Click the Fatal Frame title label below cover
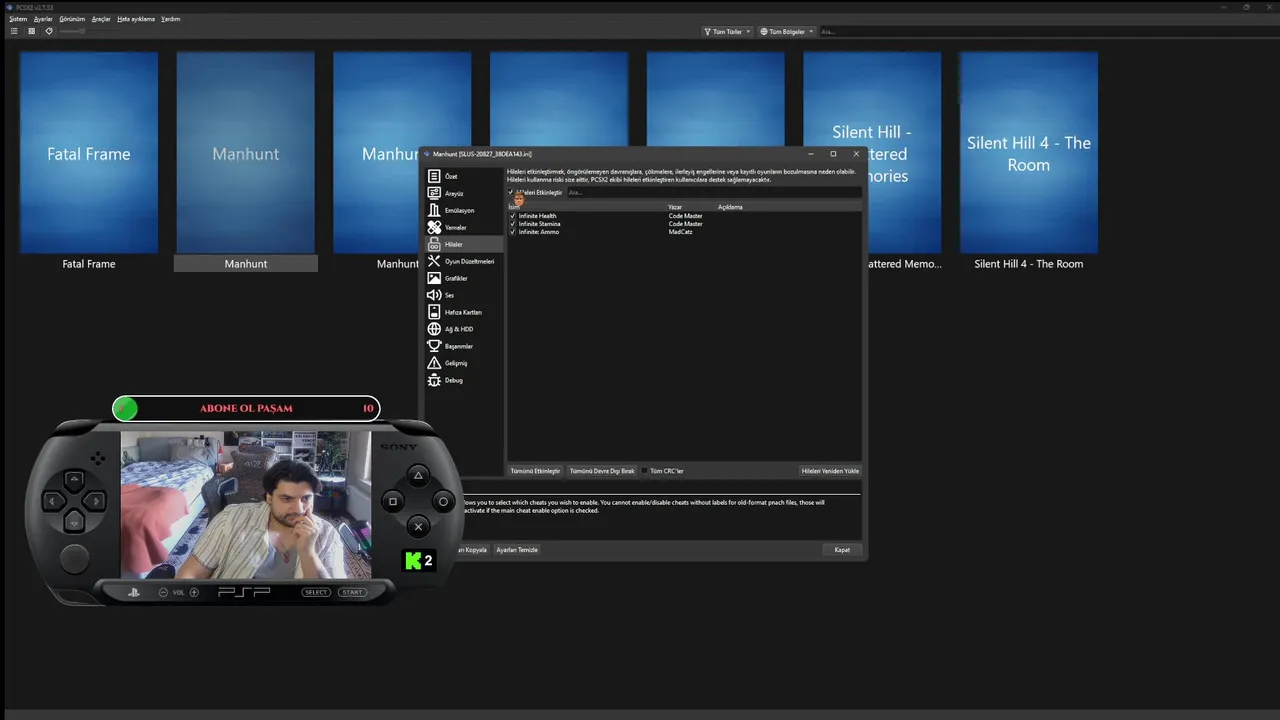1280x720 pixels. pyautogui.click(x=89, y=264)
